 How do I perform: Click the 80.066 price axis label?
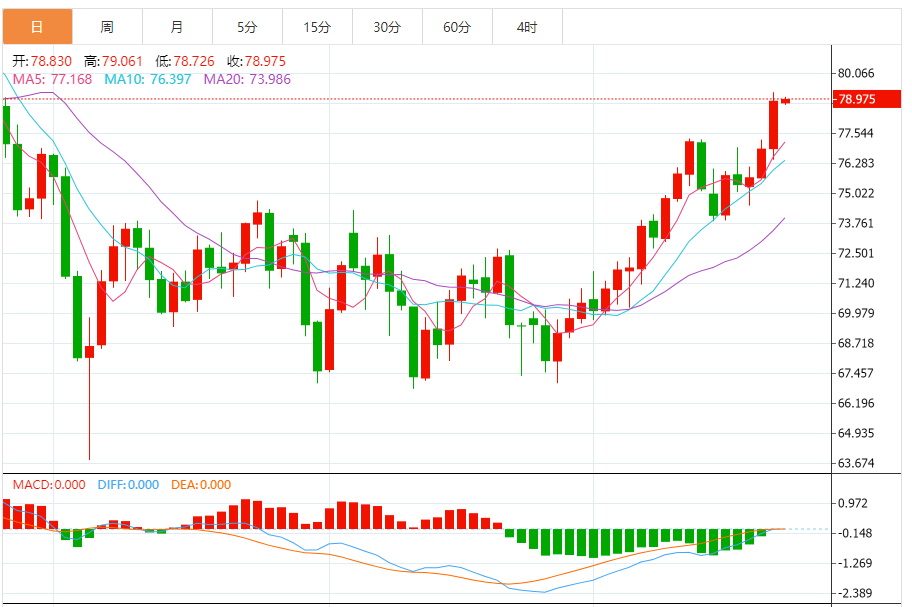[x=856, y=73]
